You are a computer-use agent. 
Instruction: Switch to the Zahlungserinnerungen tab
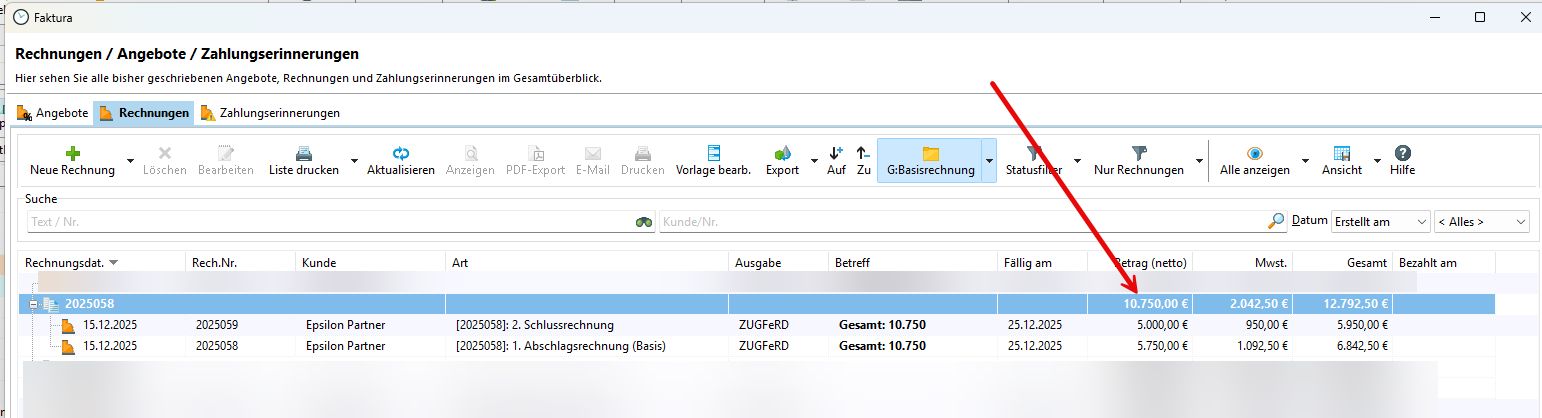(x=270, y=113)
